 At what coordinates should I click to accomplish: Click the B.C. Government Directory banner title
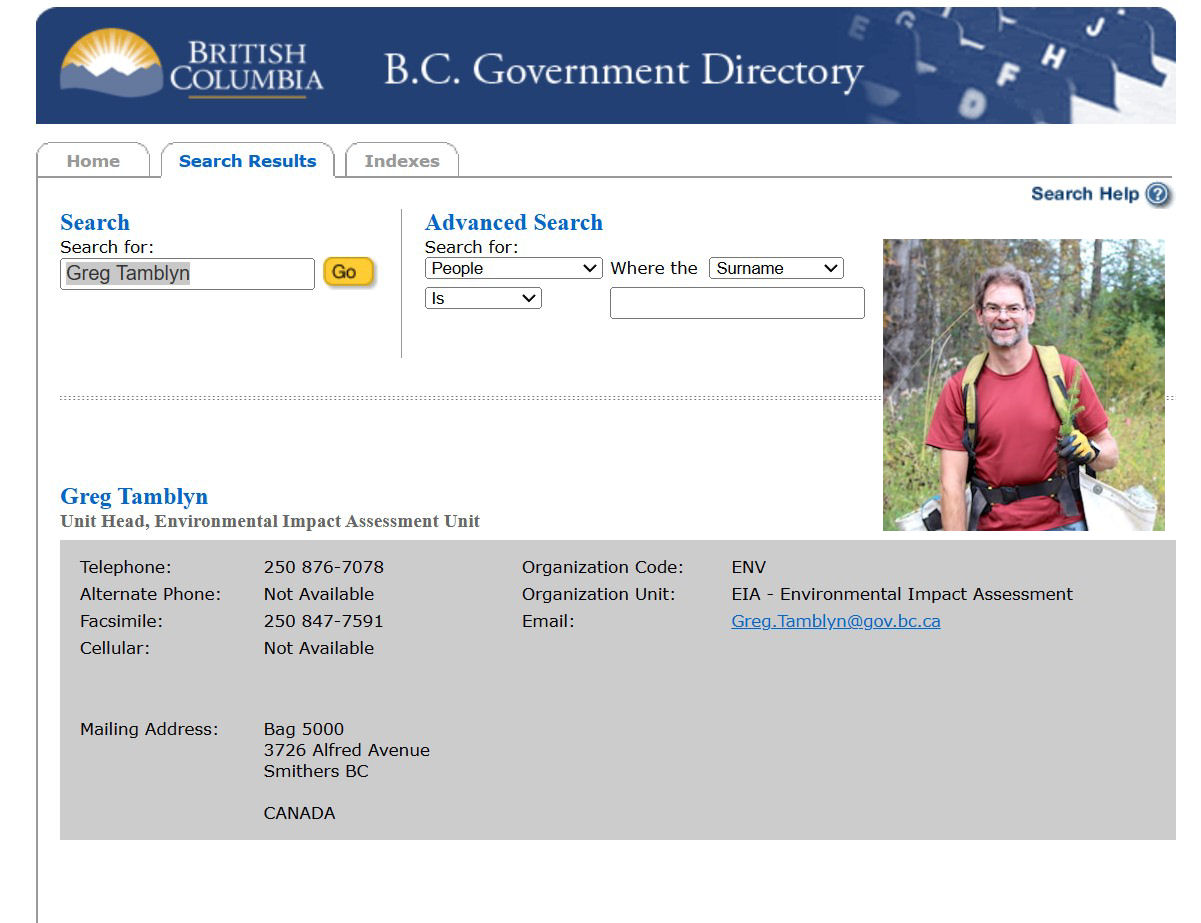tap(623, 70)
